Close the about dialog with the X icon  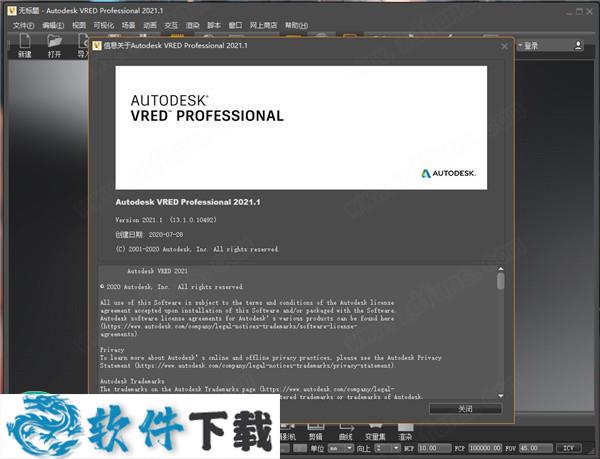[504, 46]
